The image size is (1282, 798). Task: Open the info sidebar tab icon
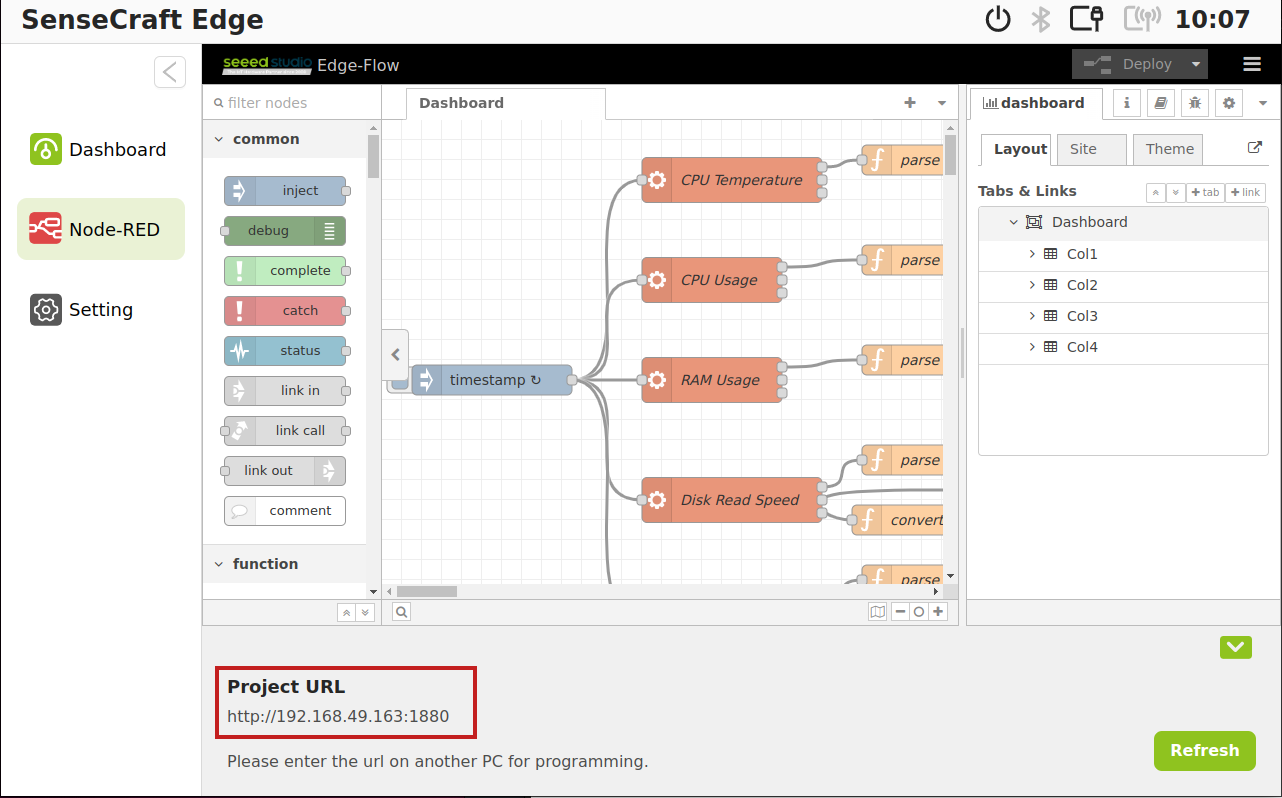tap(1127, 103)
